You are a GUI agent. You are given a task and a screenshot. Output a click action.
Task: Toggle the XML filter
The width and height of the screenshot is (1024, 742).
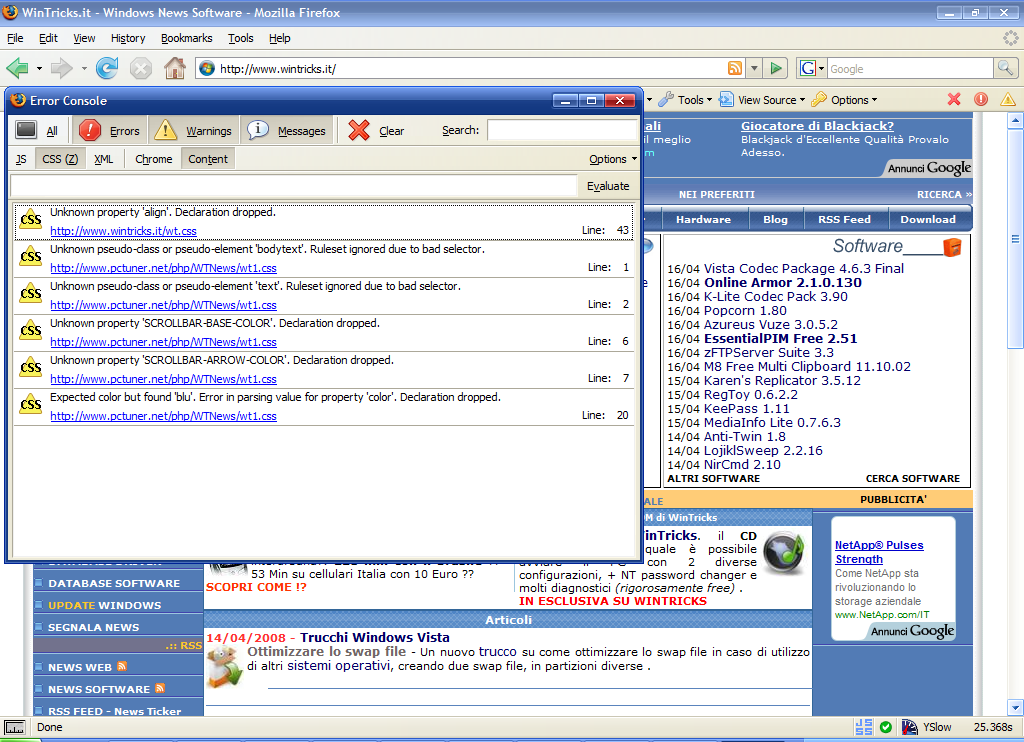coord(103,159)
